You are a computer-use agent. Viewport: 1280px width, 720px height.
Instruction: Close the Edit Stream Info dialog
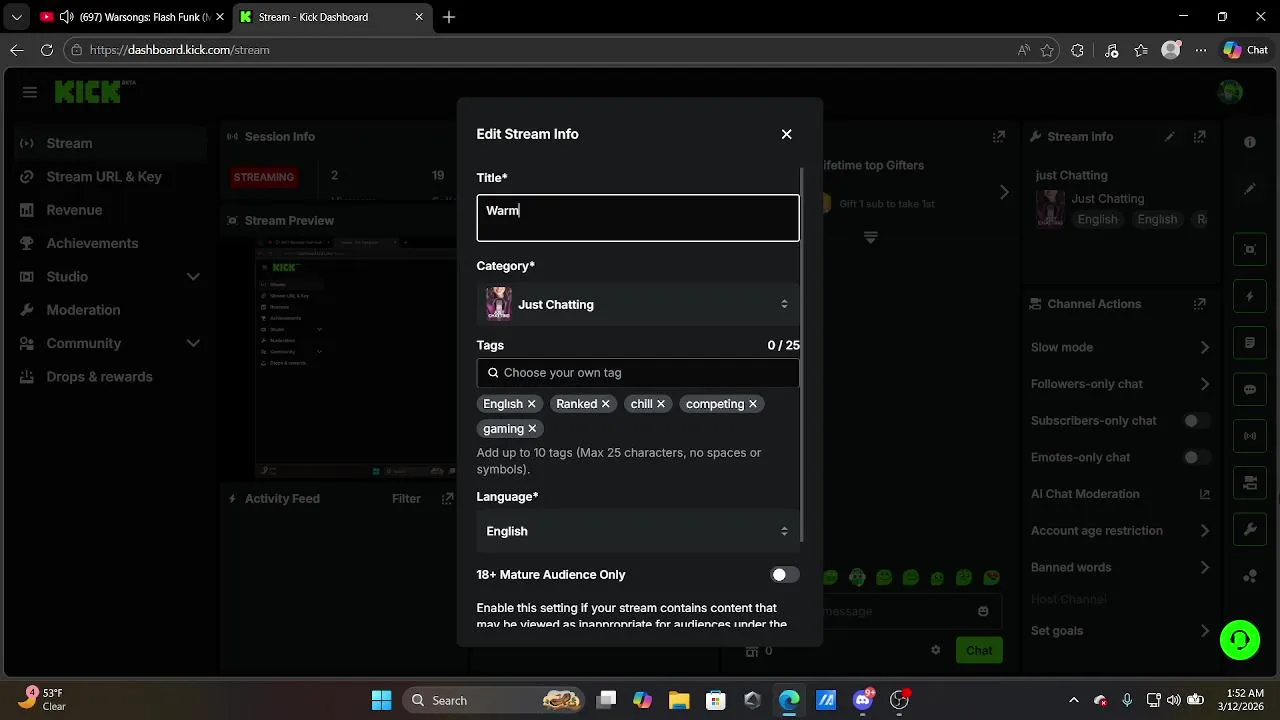click(786, 134)
